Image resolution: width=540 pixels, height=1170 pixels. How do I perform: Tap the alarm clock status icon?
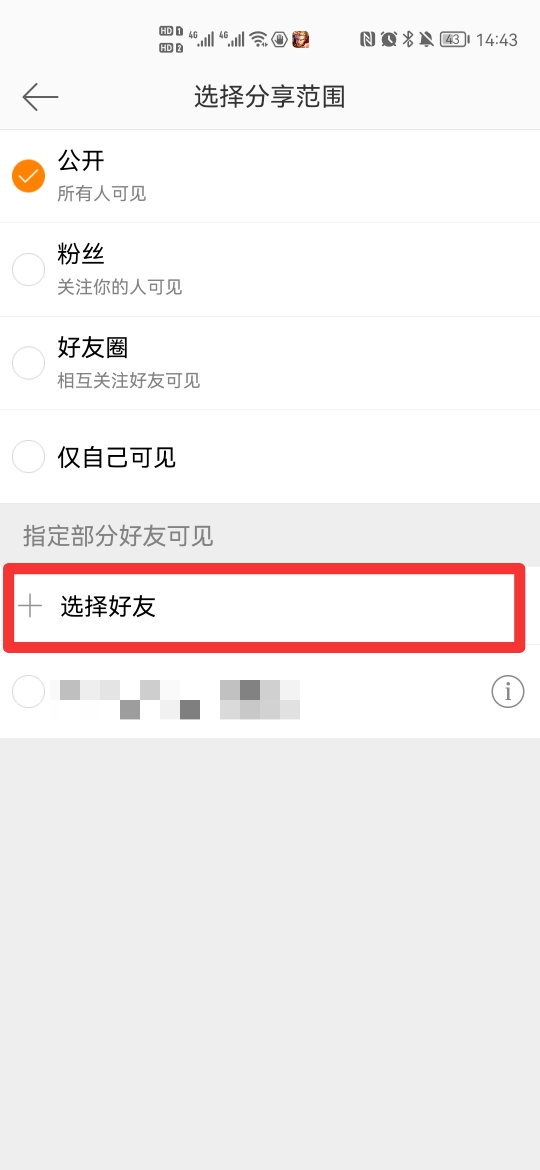point(389,40)
